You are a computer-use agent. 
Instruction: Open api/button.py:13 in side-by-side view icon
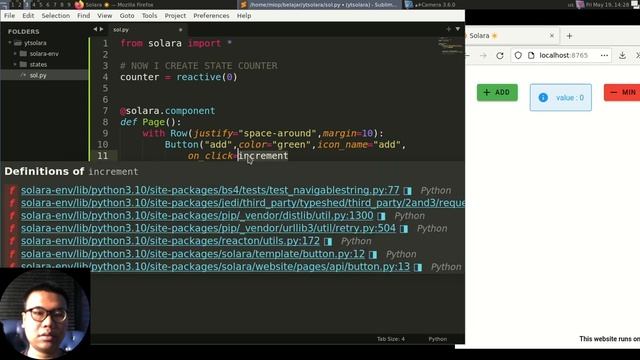418,267
